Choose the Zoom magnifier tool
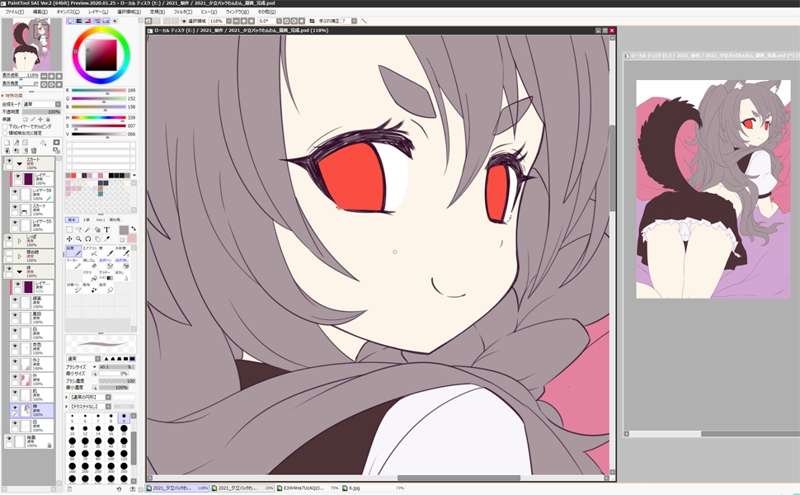 pyautogui.click(x=79, y=239)
